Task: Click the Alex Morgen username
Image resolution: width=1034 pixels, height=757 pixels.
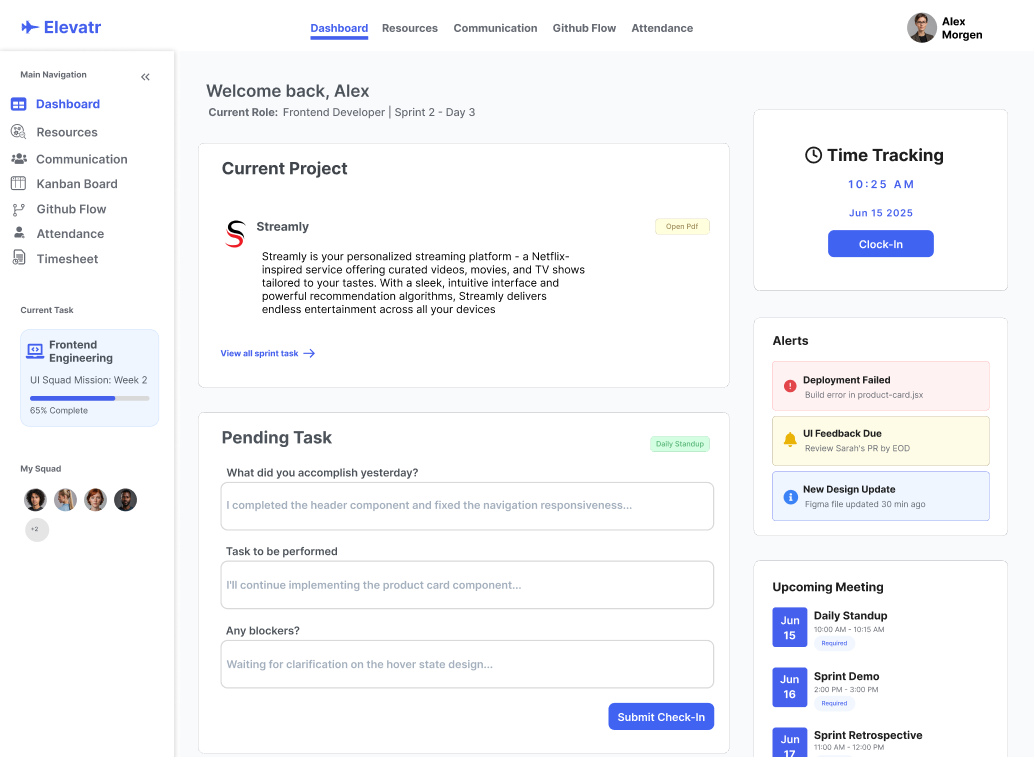Action: [x=961, y=28]
